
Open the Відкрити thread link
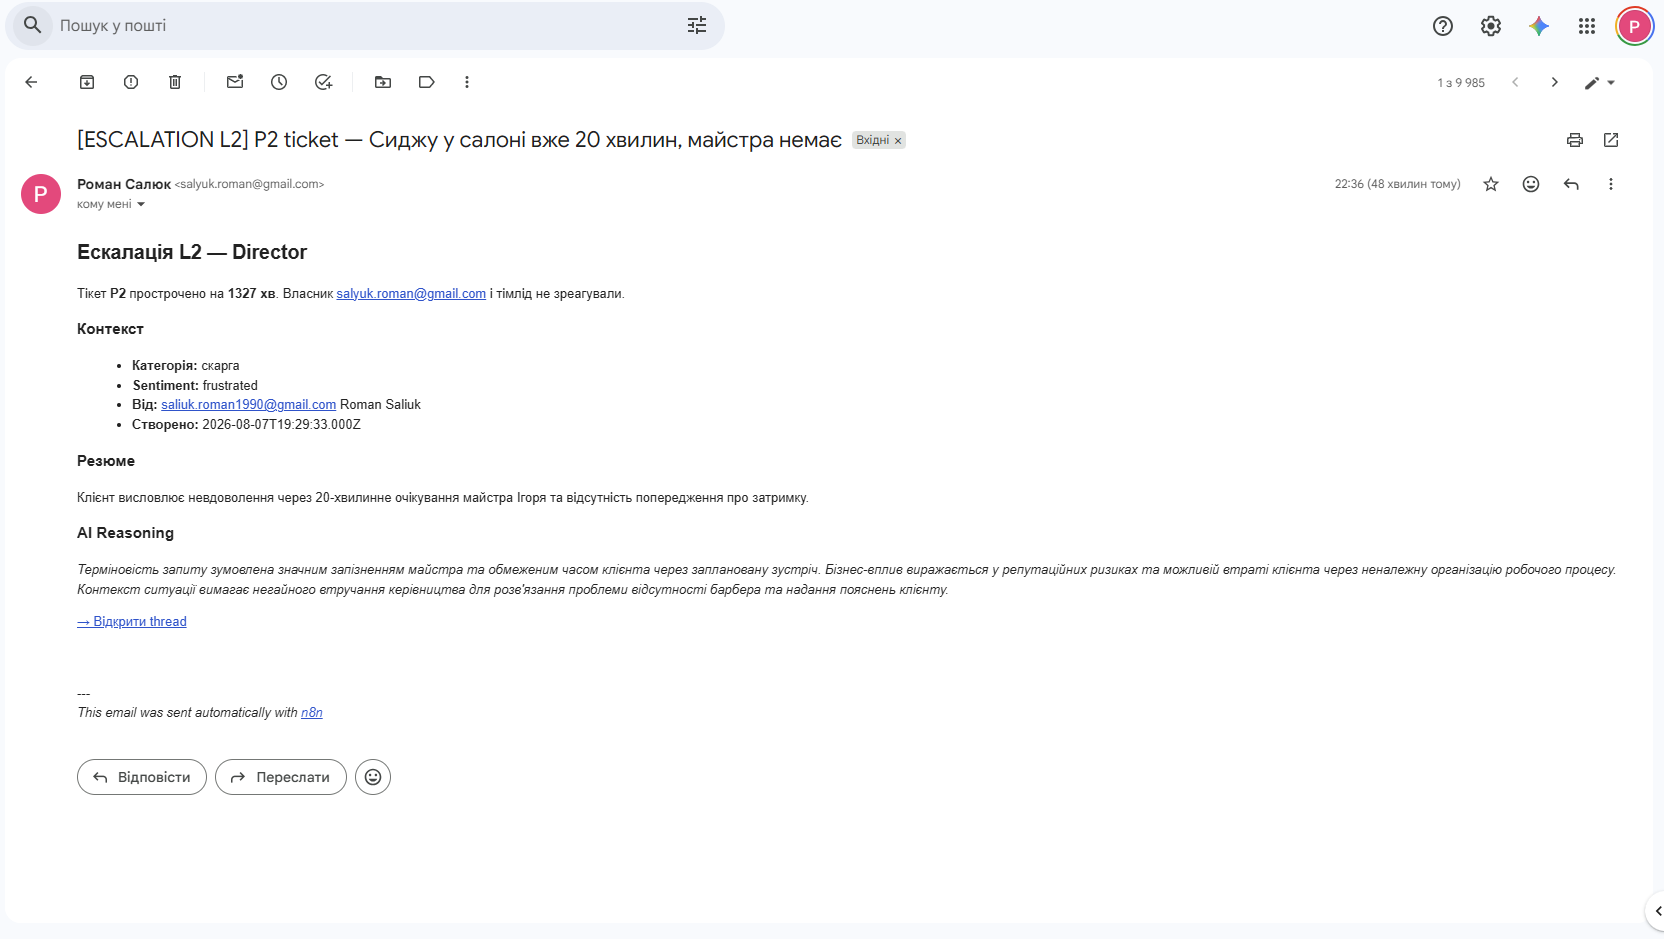(132, 622)
